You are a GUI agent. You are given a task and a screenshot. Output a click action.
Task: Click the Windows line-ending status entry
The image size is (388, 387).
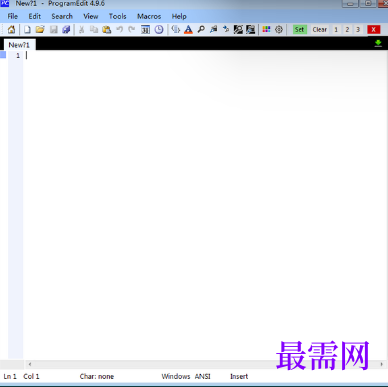click(x=176, y=376)
